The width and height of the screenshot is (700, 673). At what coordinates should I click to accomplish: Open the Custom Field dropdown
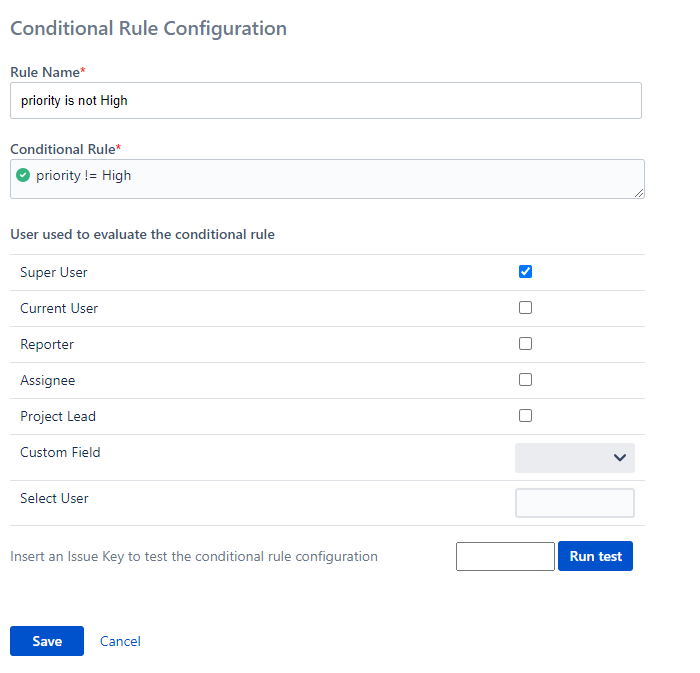click(575, 458)
